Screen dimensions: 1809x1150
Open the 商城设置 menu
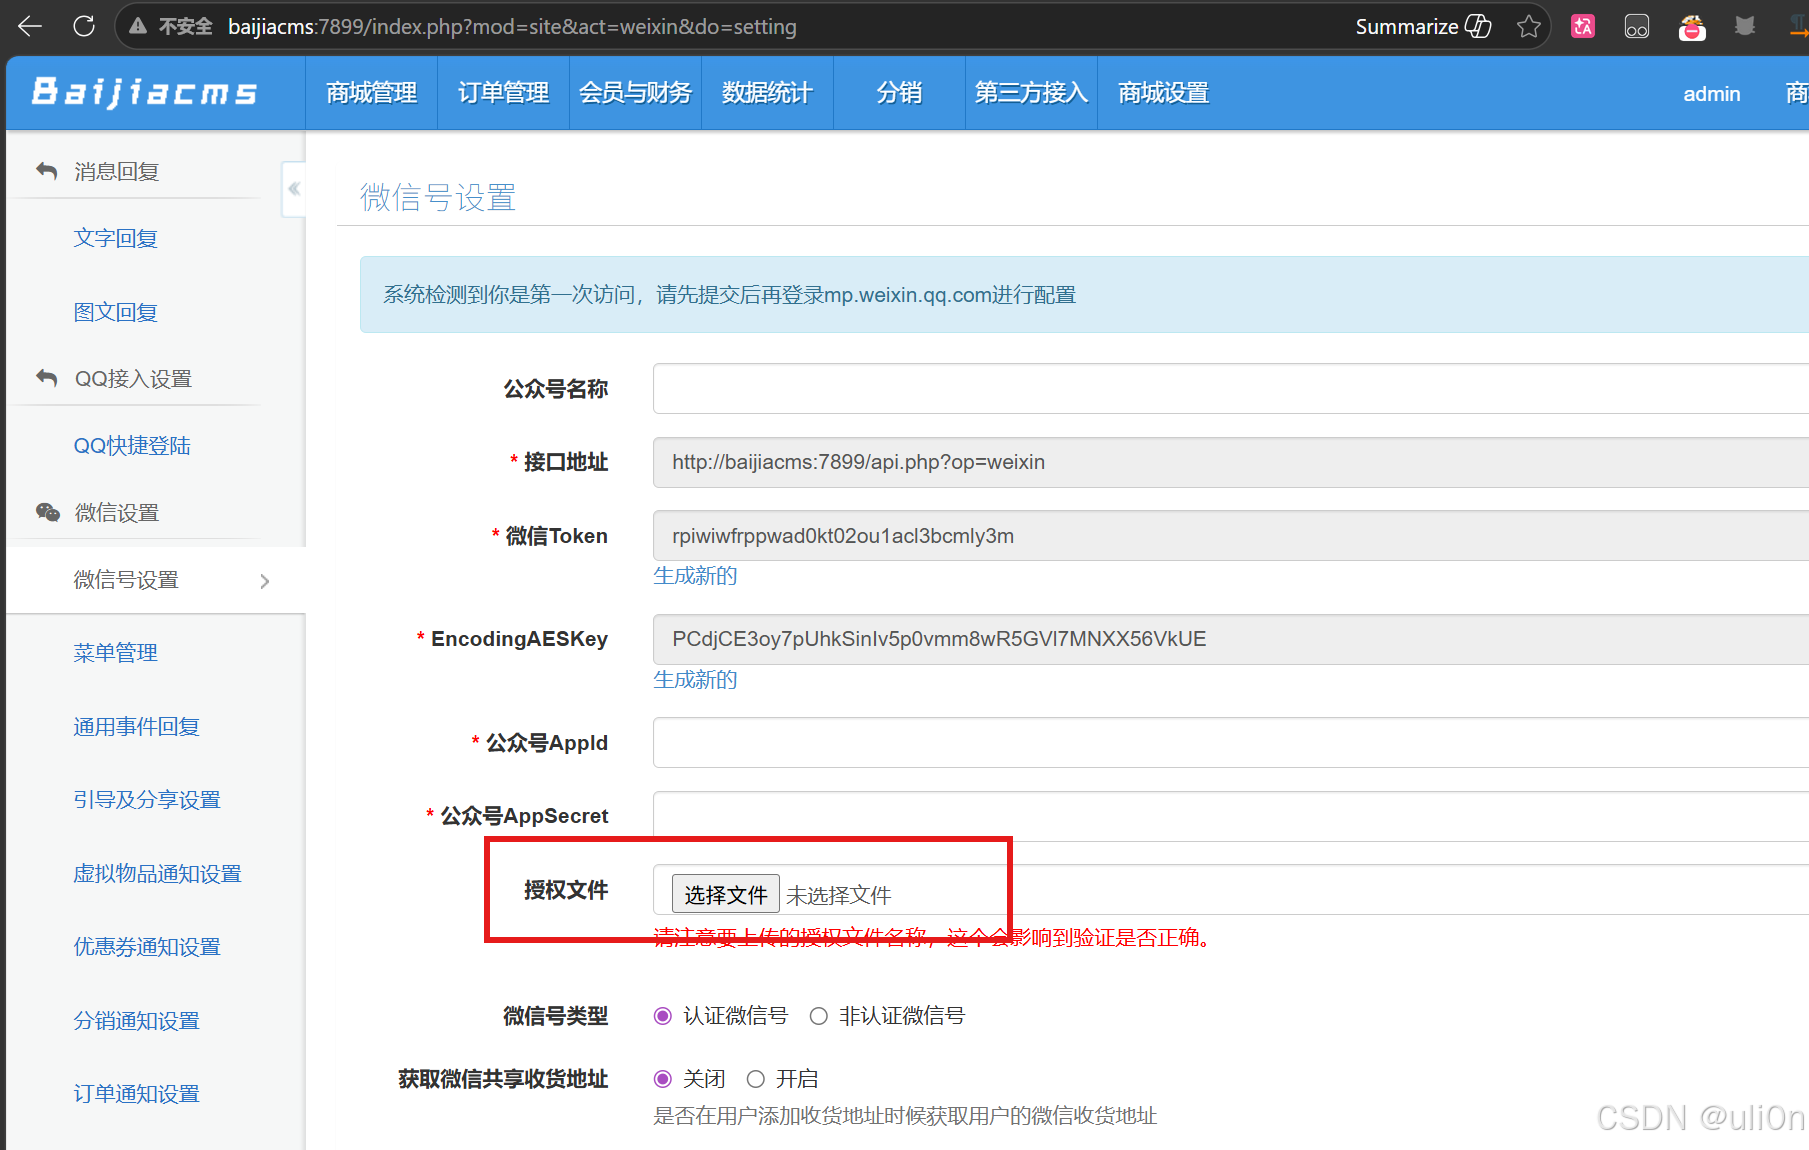click(x=1163, y=93)
